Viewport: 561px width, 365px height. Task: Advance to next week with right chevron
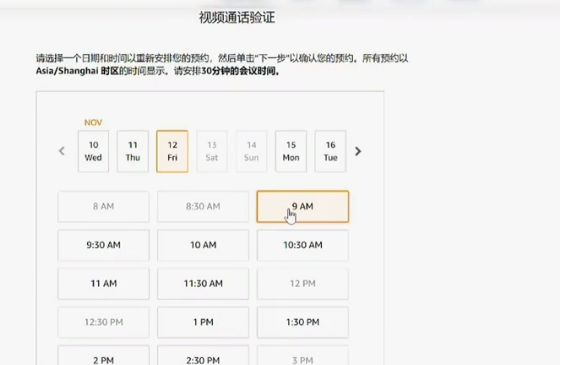358,151
